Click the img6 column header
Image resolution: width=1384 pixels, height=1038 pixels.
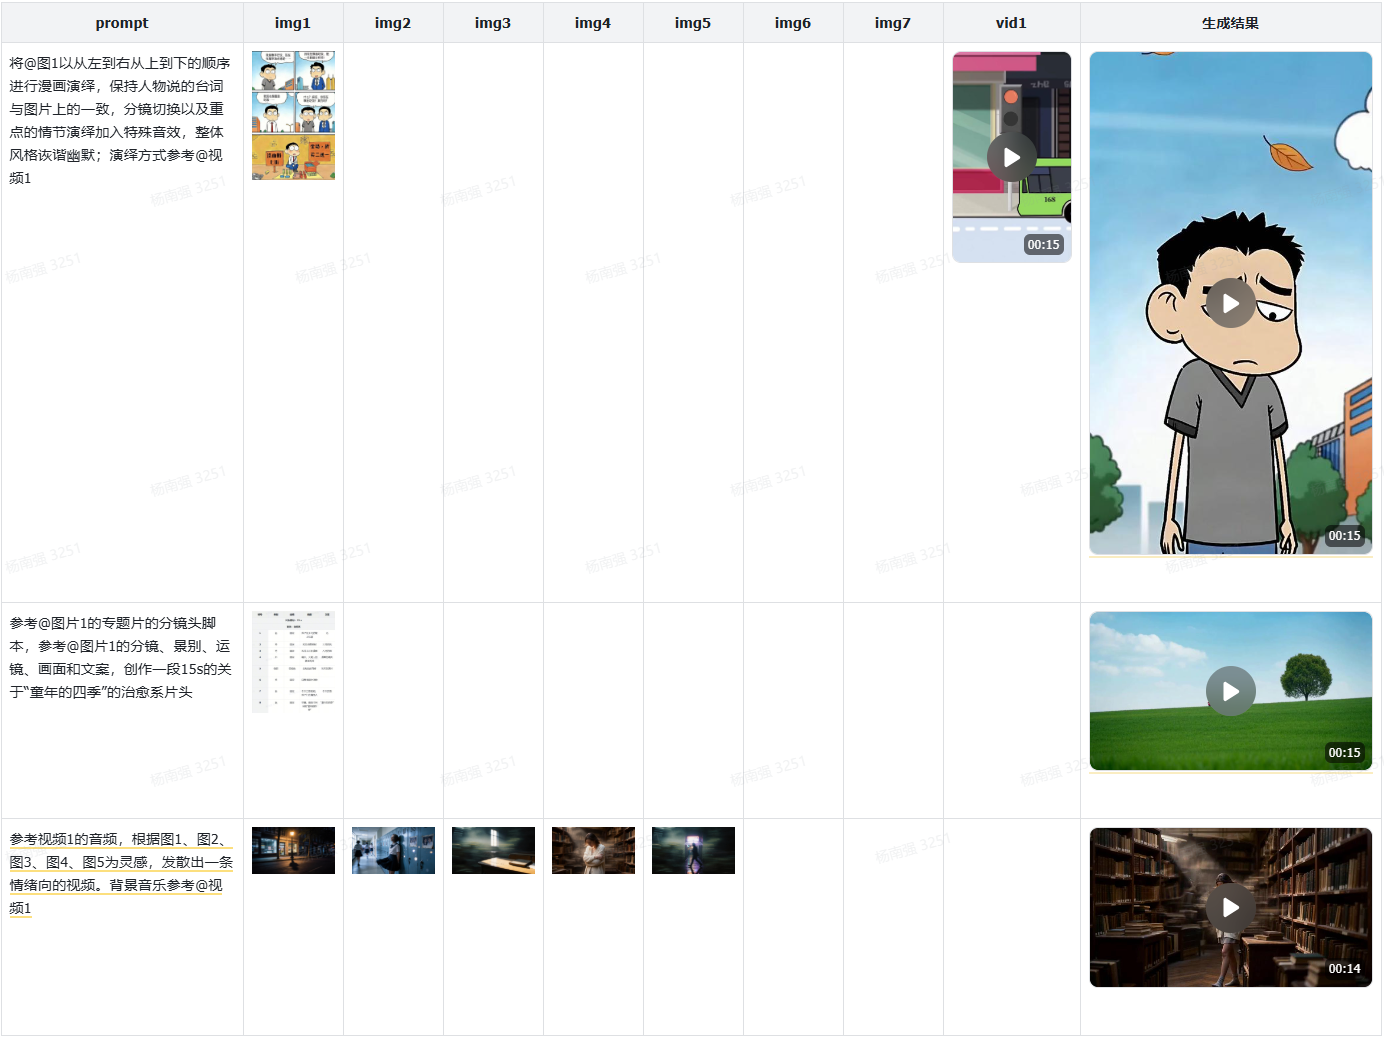click(793, 22)
